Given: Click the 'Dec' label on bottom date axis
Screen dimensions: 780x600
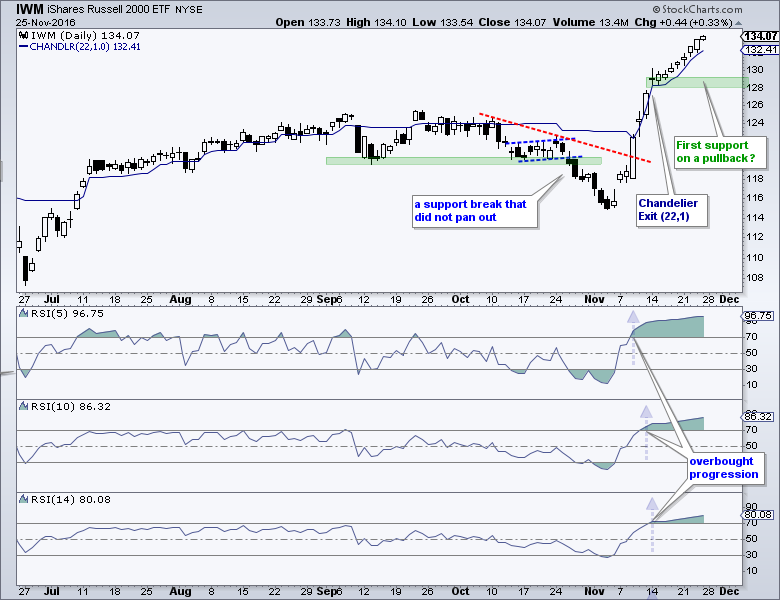Looking at the screenshot, I should click(x=729, y=592).
